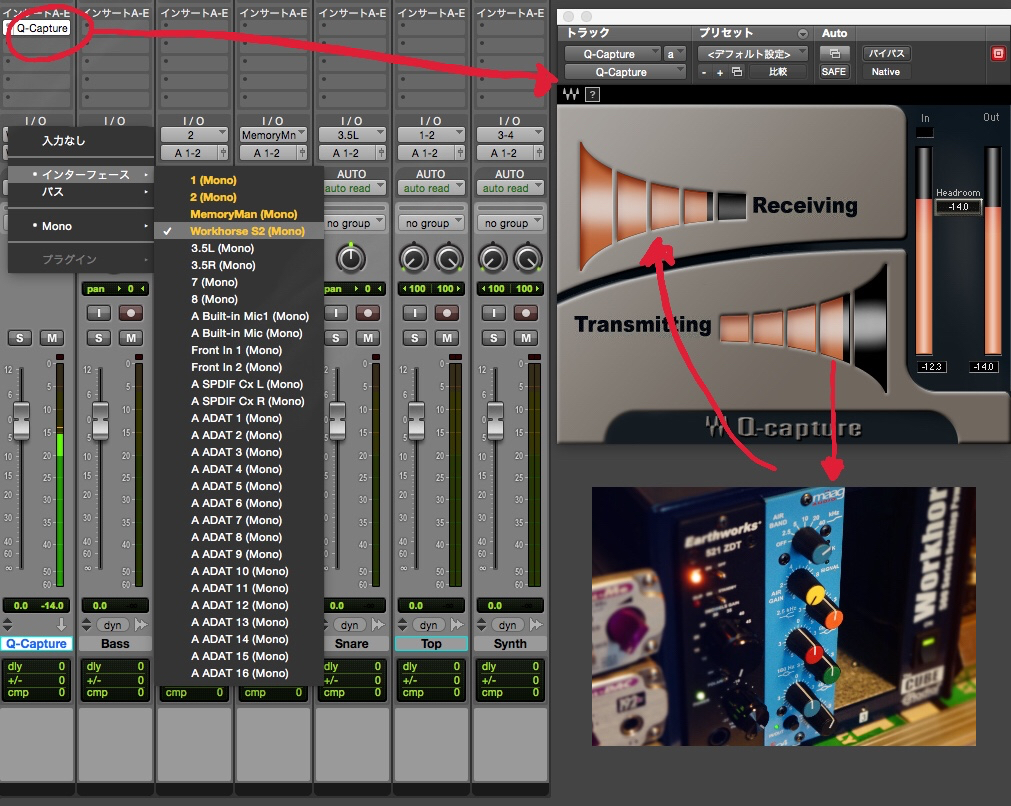The width and height of the screenshot is (1011, 806).
Task: Choose A ADAT 16 (Mono) input
Action: pos(239,673)
